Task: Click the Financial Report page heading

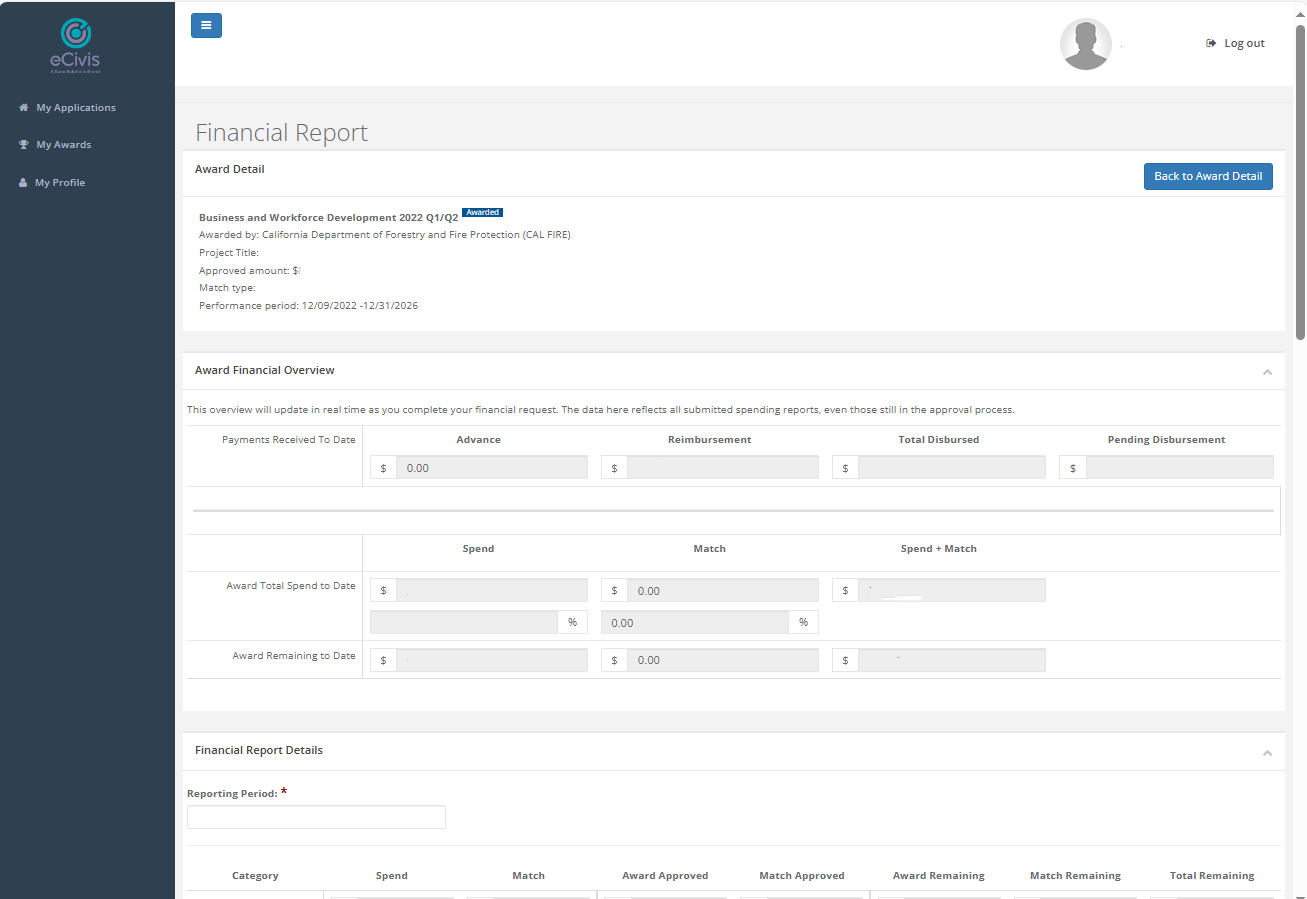Action: click(282, 133)
